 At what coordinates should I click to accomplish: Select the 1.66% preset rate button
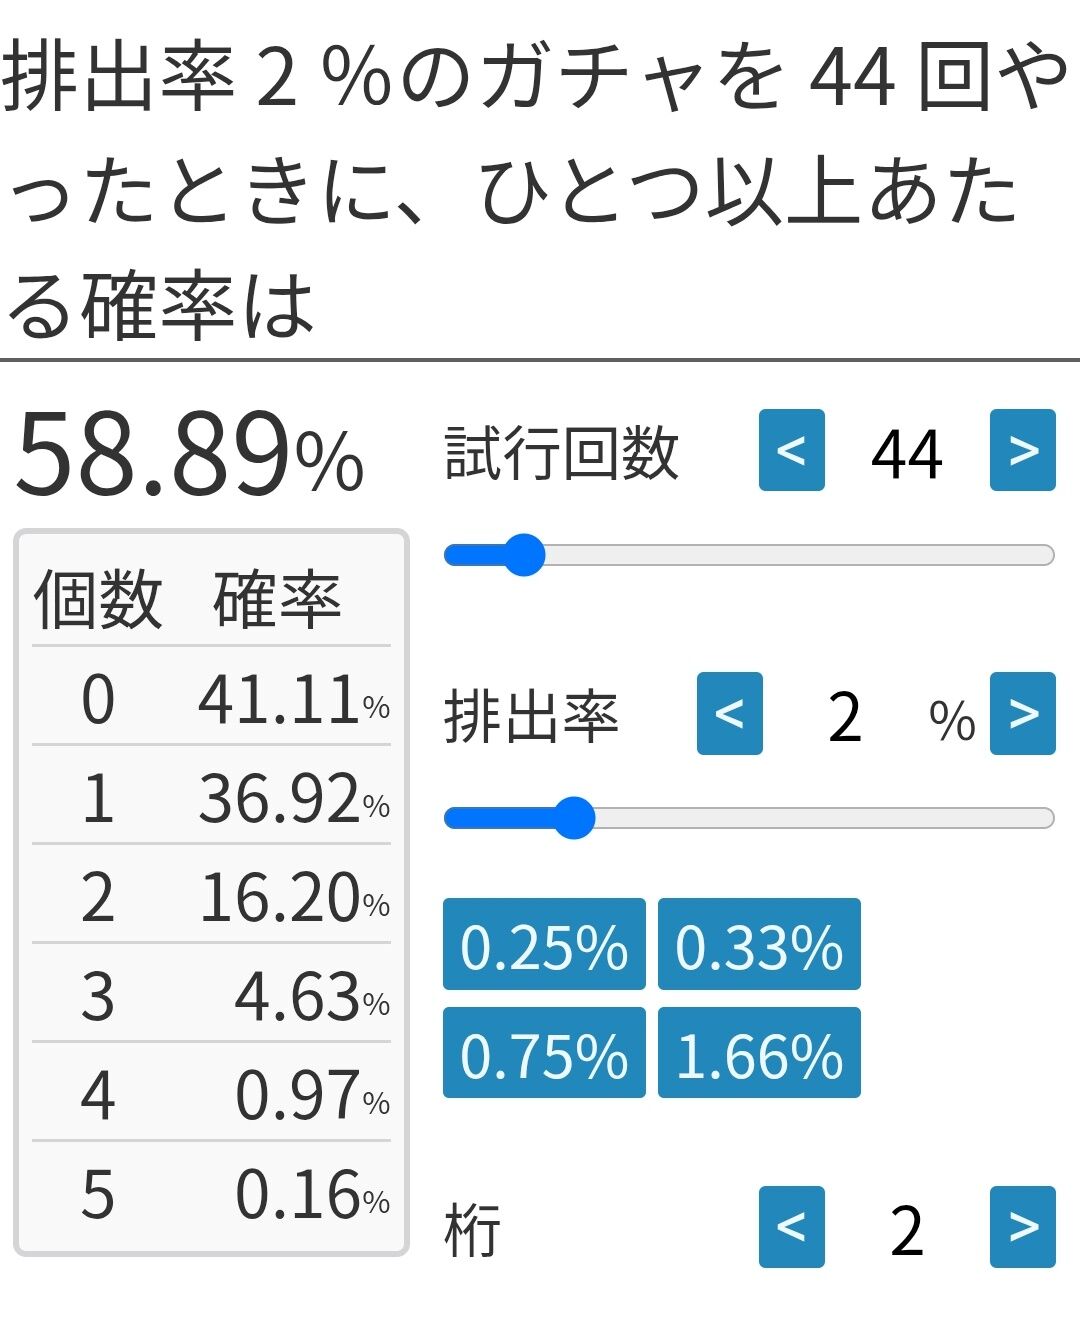click(x=759, y=1053)
